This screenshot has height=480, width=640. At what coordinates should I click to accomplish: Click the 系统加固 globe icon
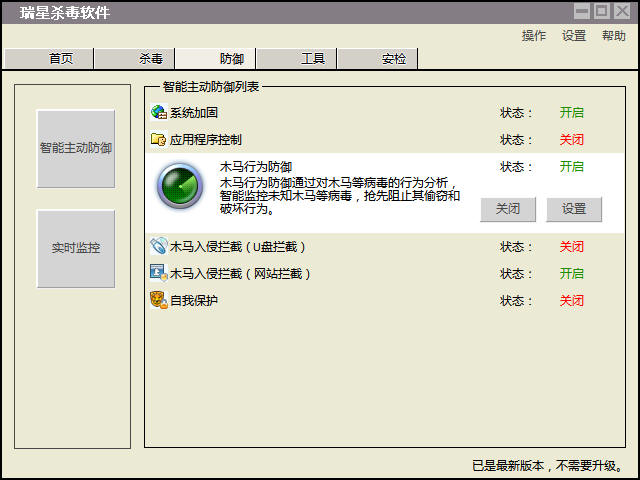159,112
